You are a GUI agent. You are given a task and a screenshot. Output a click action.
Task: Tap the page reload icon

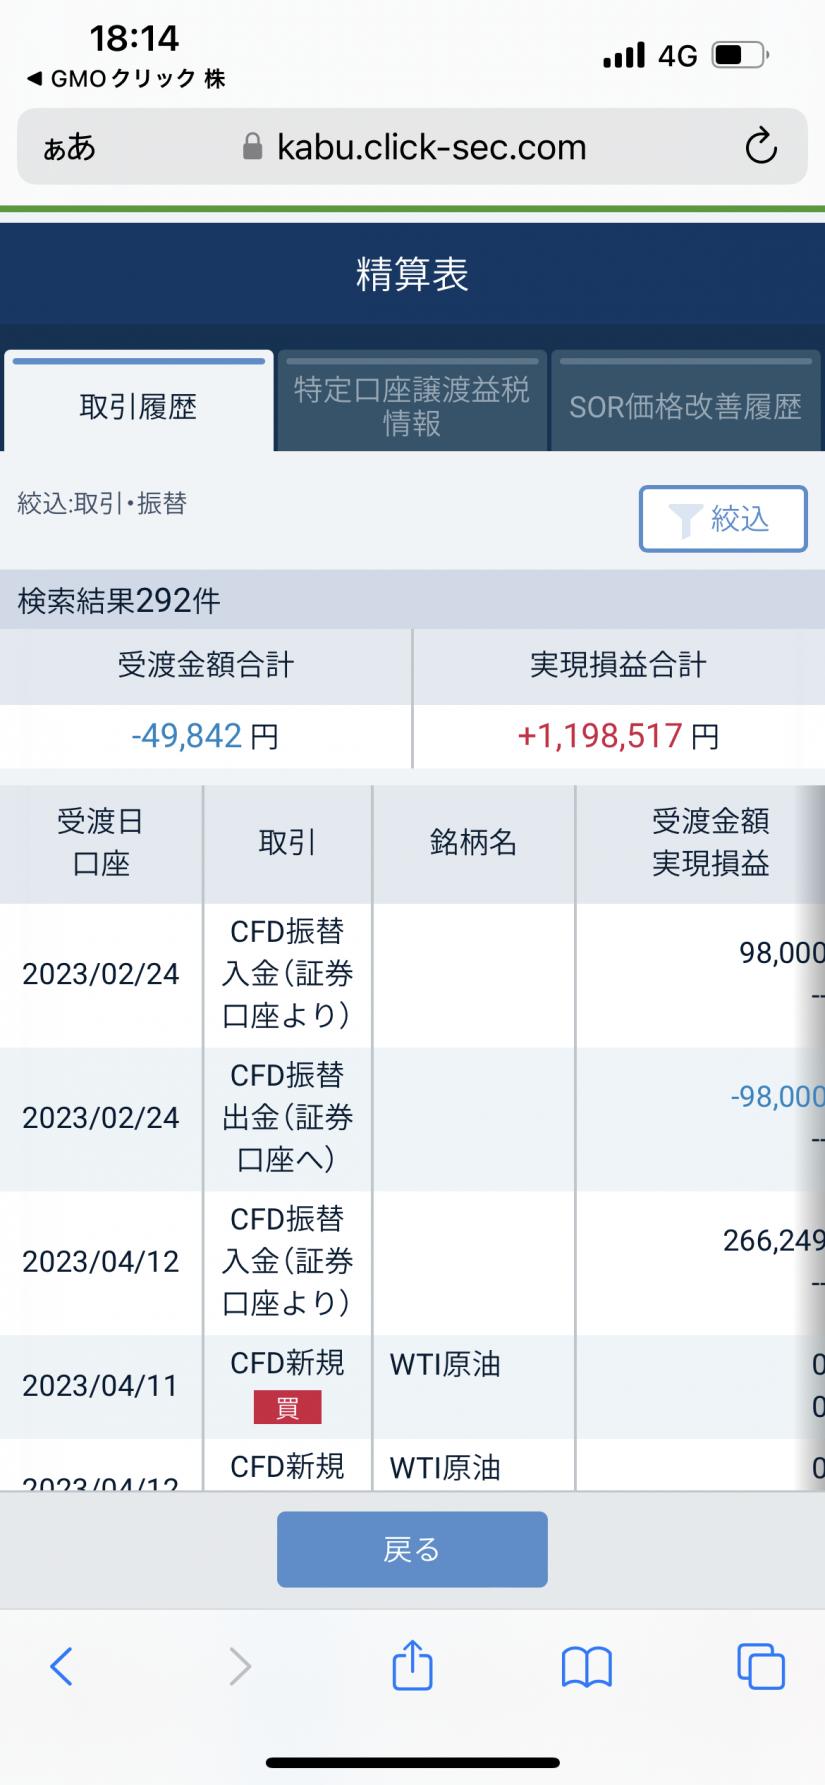[761, 147]
